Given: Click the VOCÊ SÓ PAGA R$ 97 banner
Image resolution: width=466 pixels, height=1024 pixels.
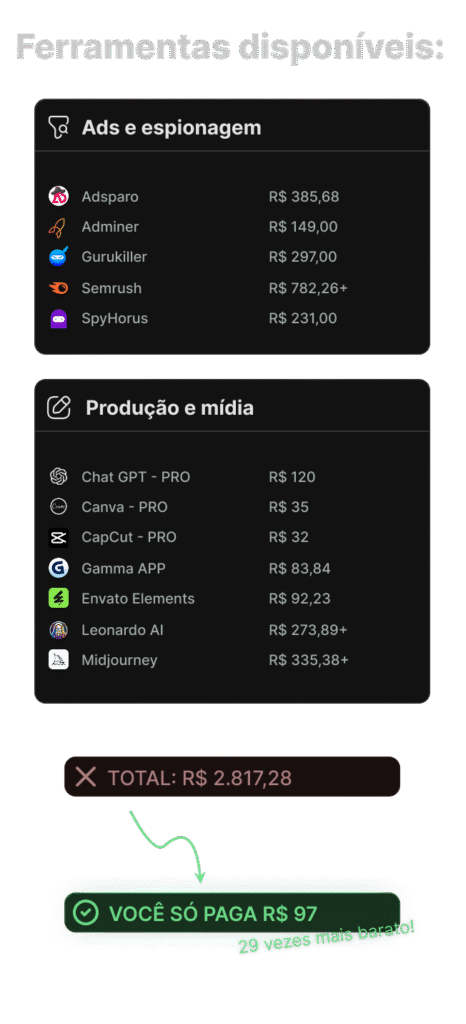Looking at the screenshot, I should (232, 912).
